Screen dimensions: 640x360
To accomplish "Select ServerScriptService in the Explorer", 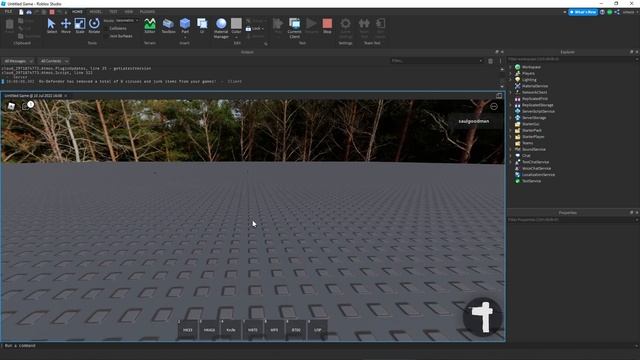I will pyautogui.click(x=538, y=111).
